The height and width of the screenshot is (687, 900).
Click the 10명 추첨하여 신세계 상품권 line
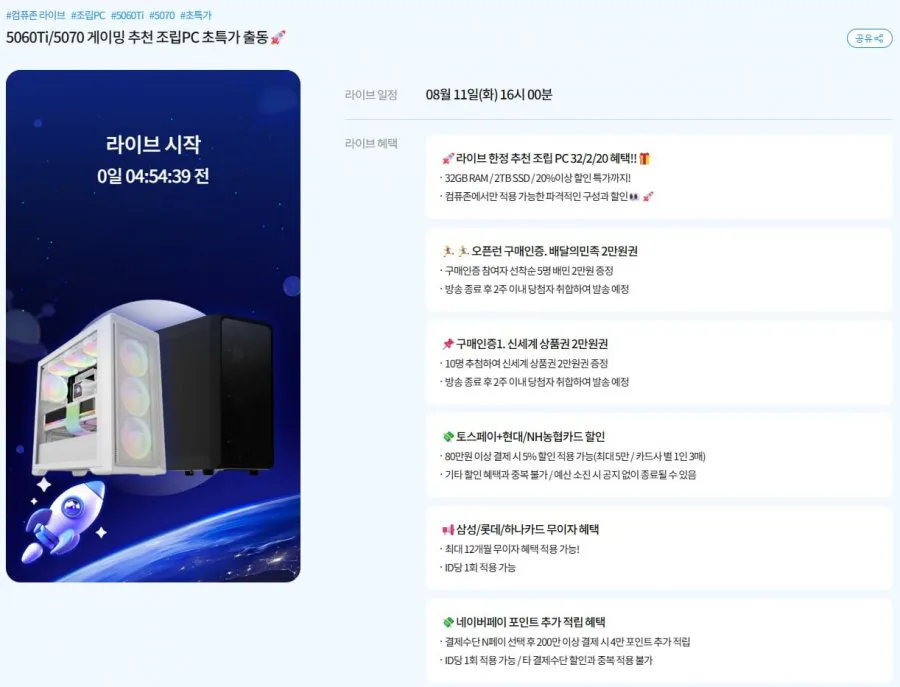pyautogui.click(x=526, y=364)
